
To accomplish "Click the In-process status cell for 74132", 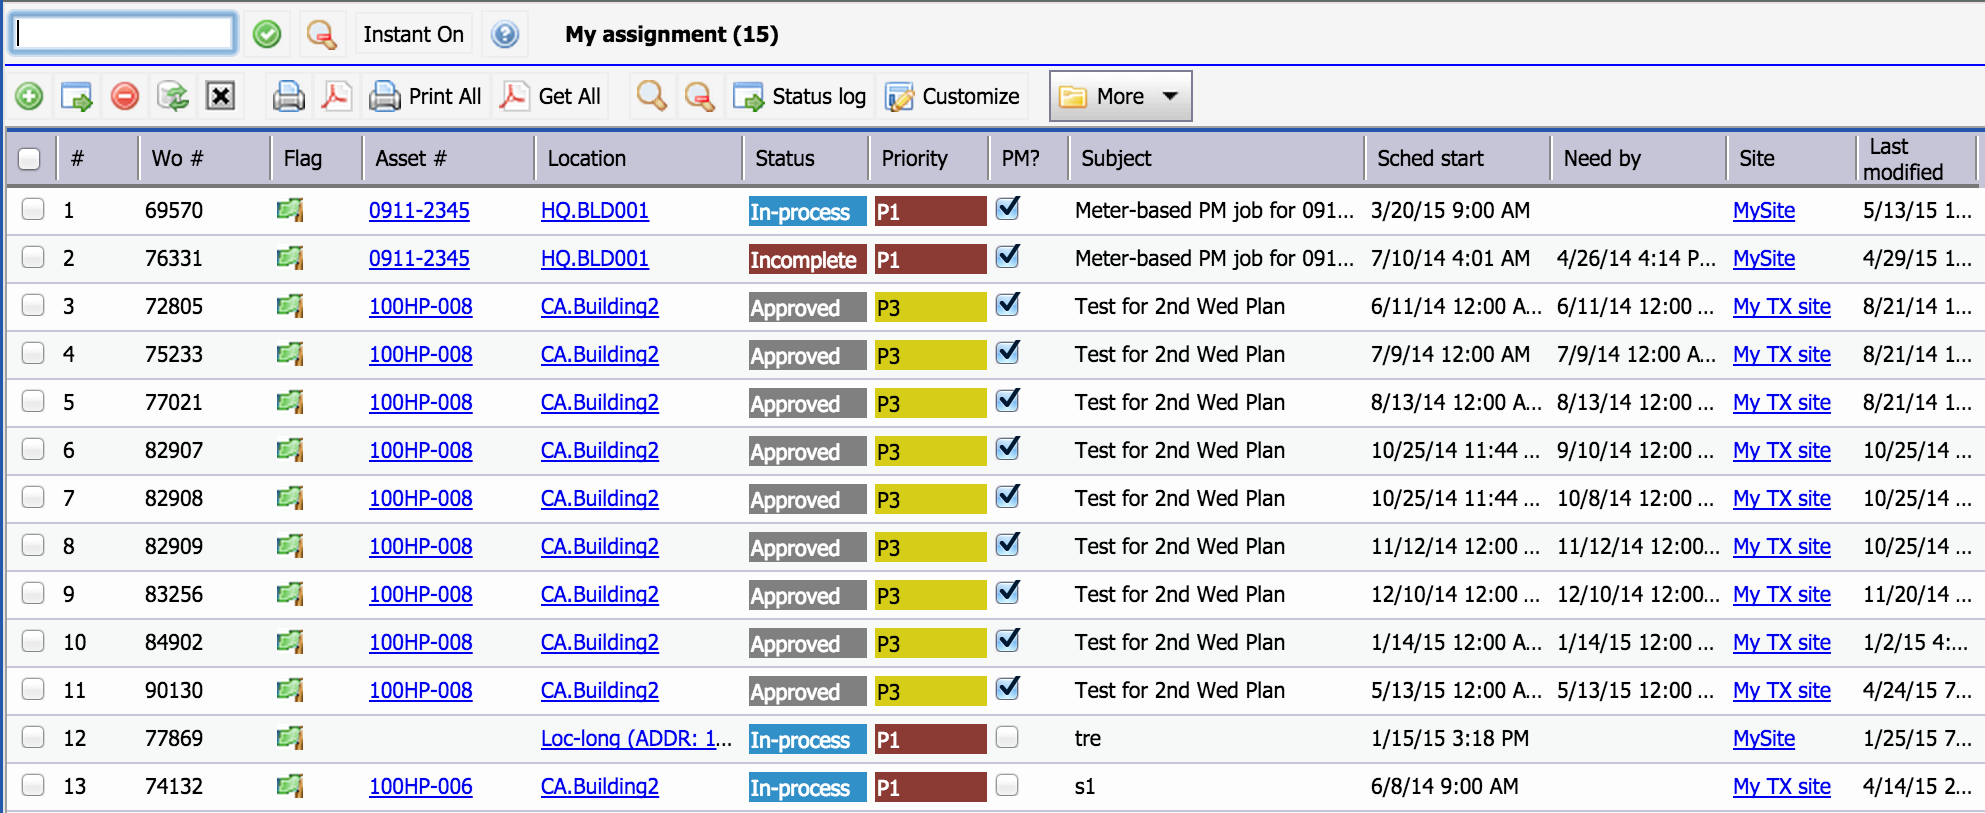I will (807, 787).
